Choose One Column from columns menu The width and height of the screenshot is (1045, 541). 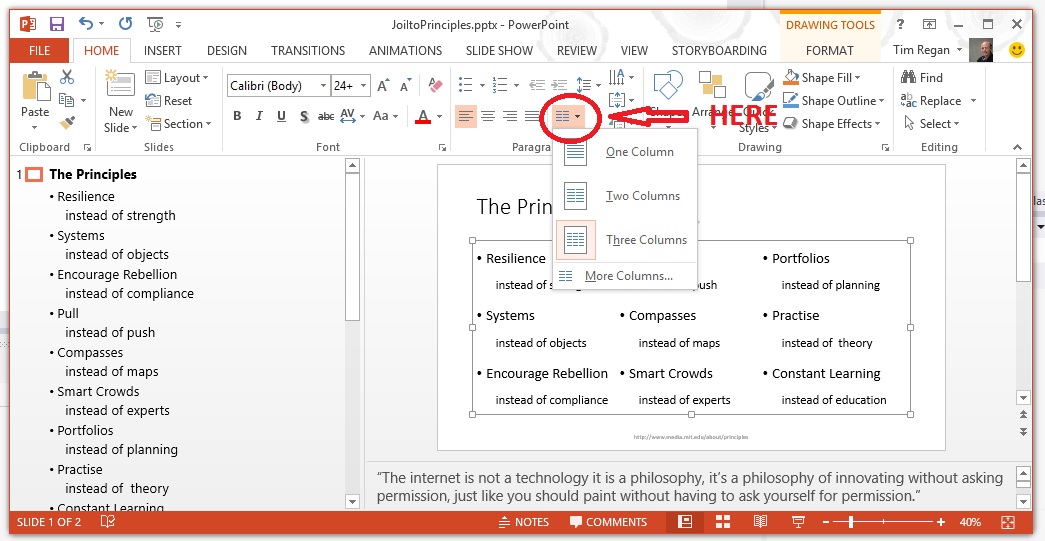tap(624, 152)
